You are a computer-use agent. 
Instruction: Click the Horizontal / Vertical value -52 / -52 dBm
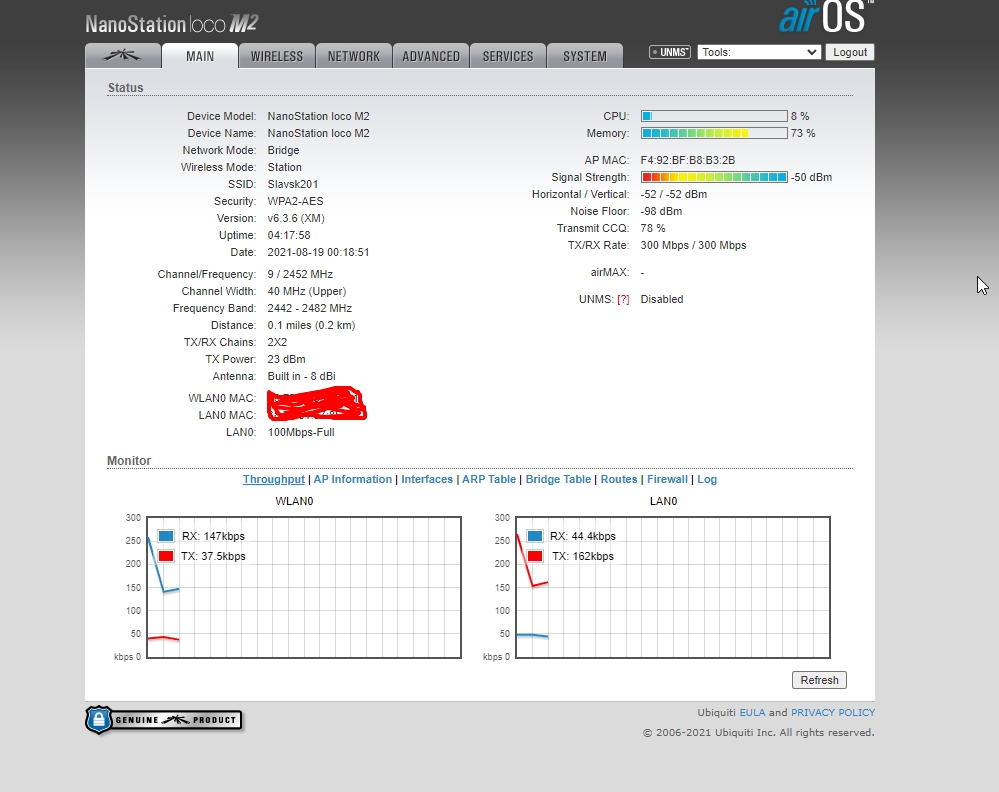tap(673, 194)
